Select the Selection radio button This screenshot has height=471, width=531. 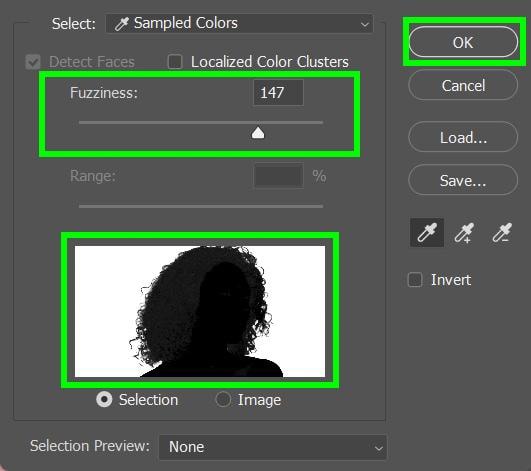(x=104, y=400)
